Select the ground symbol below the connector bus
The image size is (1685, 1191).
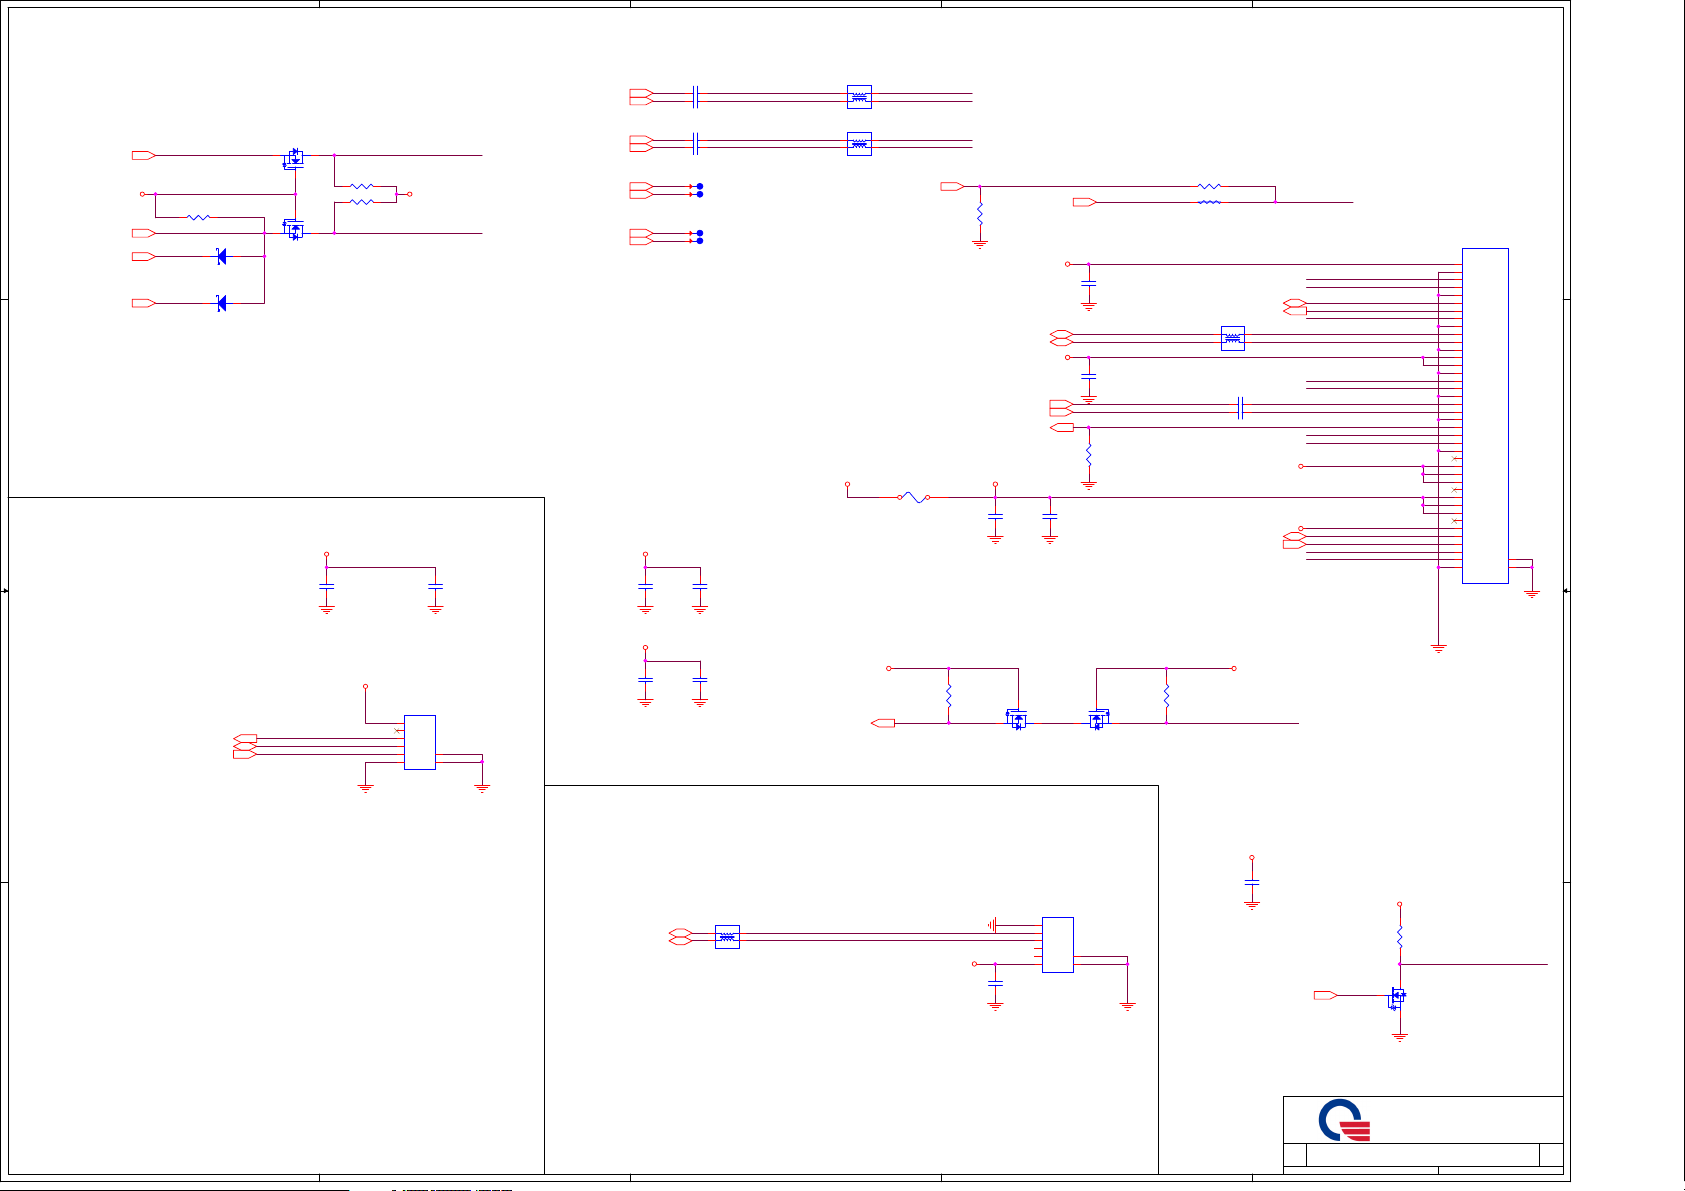[x=1439, y=648]
